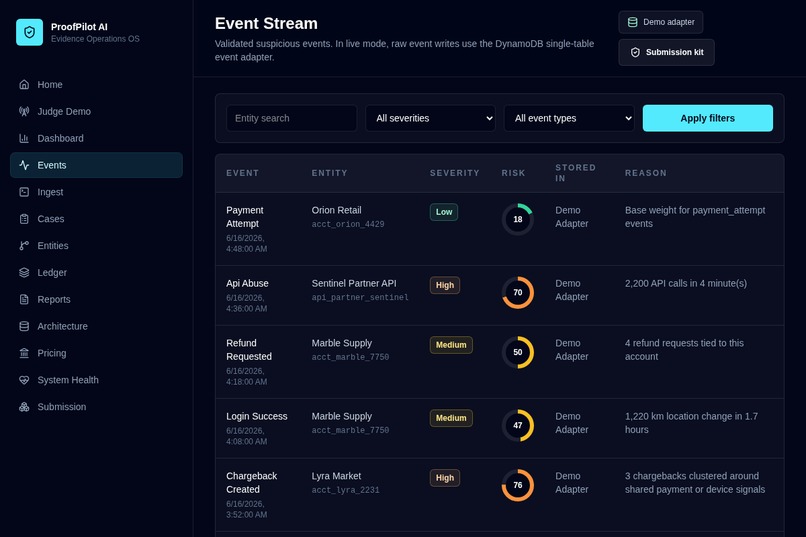This screenshot has width=806, height=537.
Task: Click the Ingest terminal icon
Action: (x=24, y=192)
